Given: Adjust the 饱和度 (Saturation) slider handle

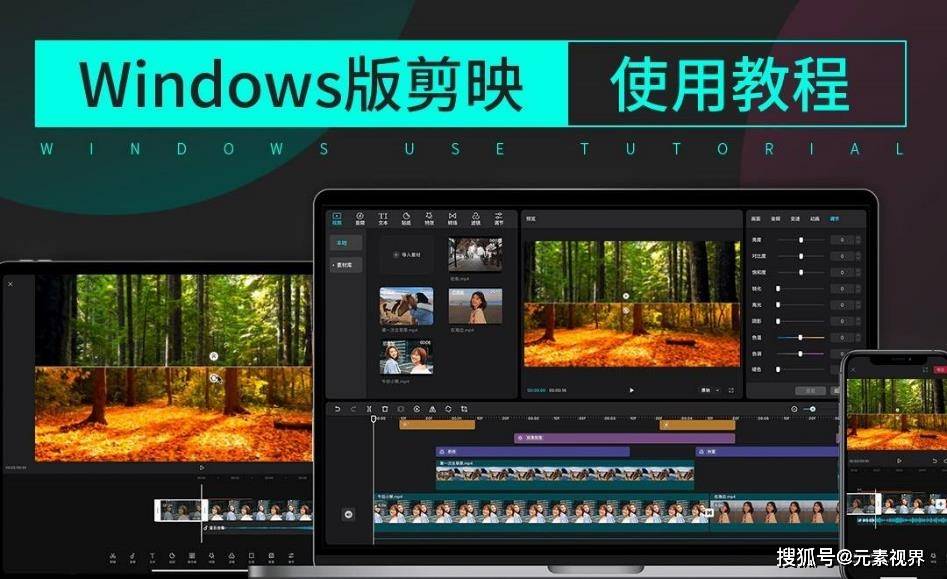Looking at the screenshot, I should [x=801, y=272].
